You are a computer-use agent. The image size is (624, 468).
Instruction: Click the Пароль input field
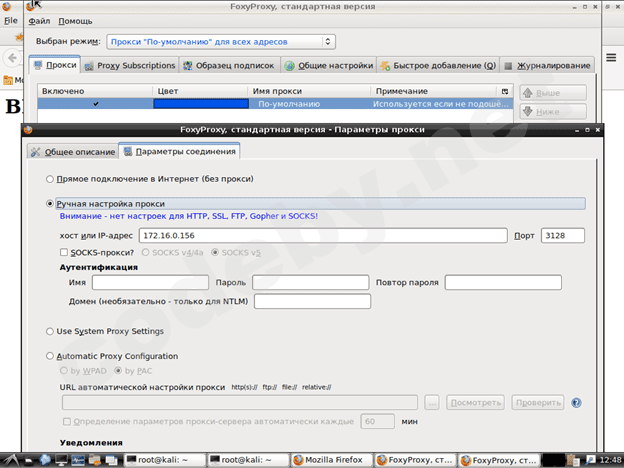(x=310, y=283)
